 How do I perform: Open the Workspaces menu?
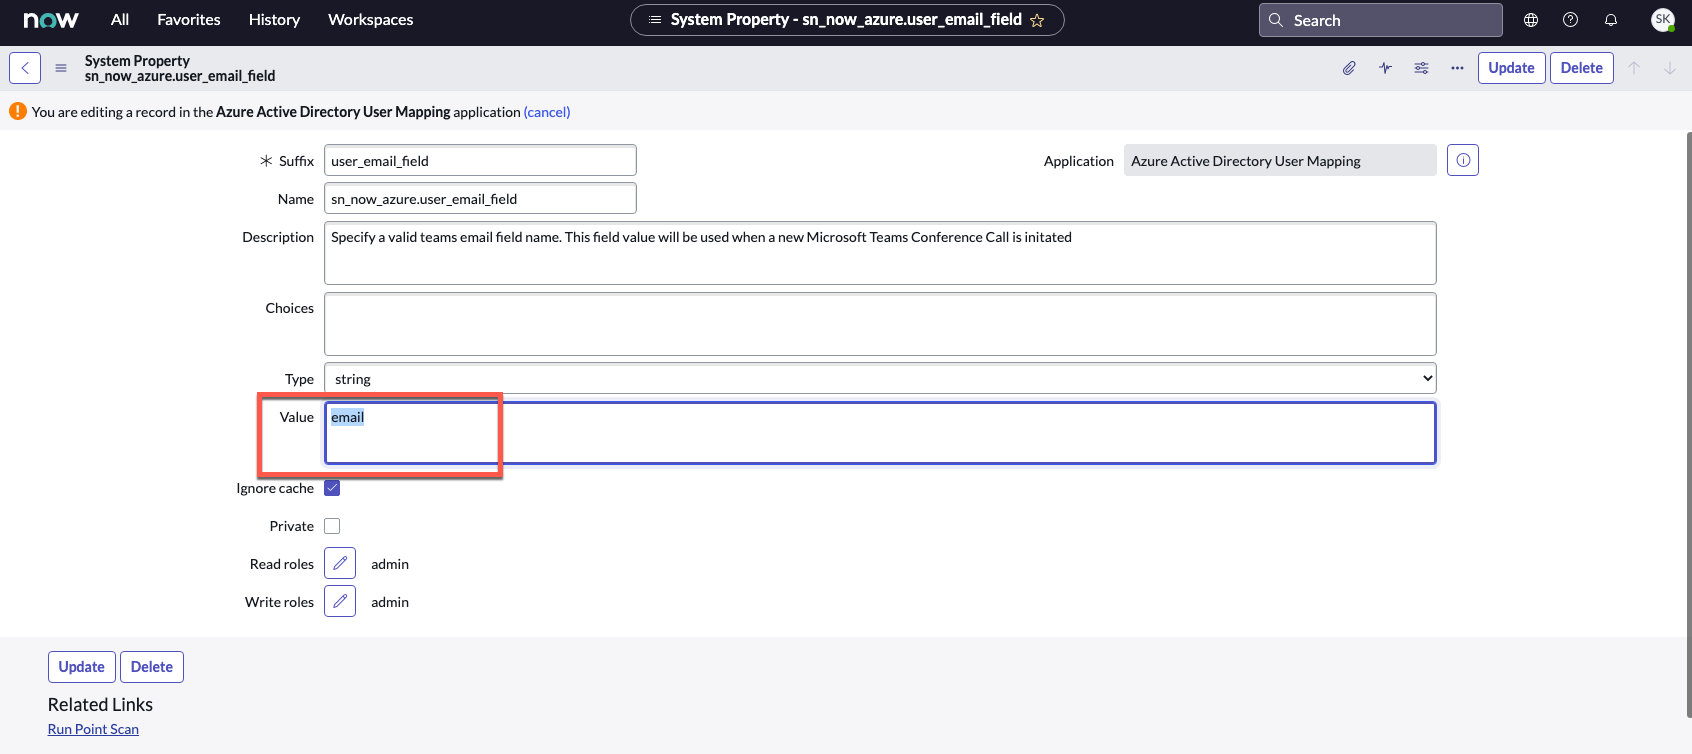[371, 20]
